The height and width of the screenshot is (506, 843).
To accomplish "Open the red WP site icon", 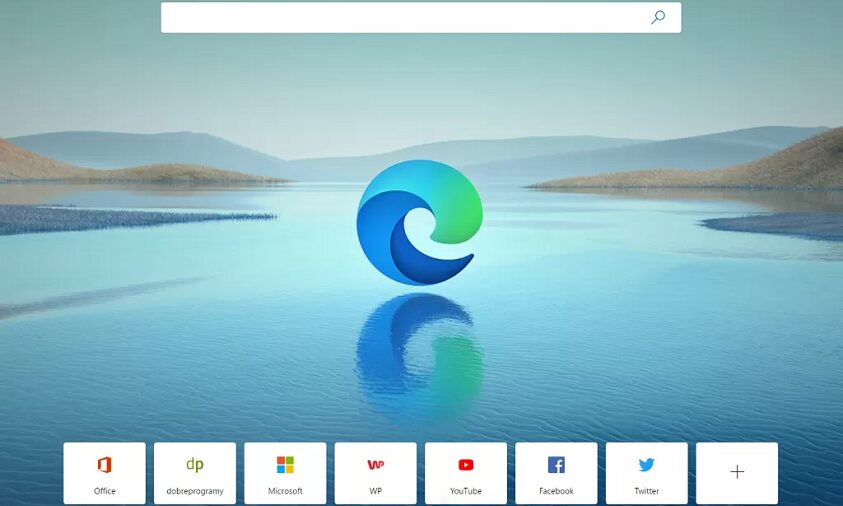I will pos(376,465).
